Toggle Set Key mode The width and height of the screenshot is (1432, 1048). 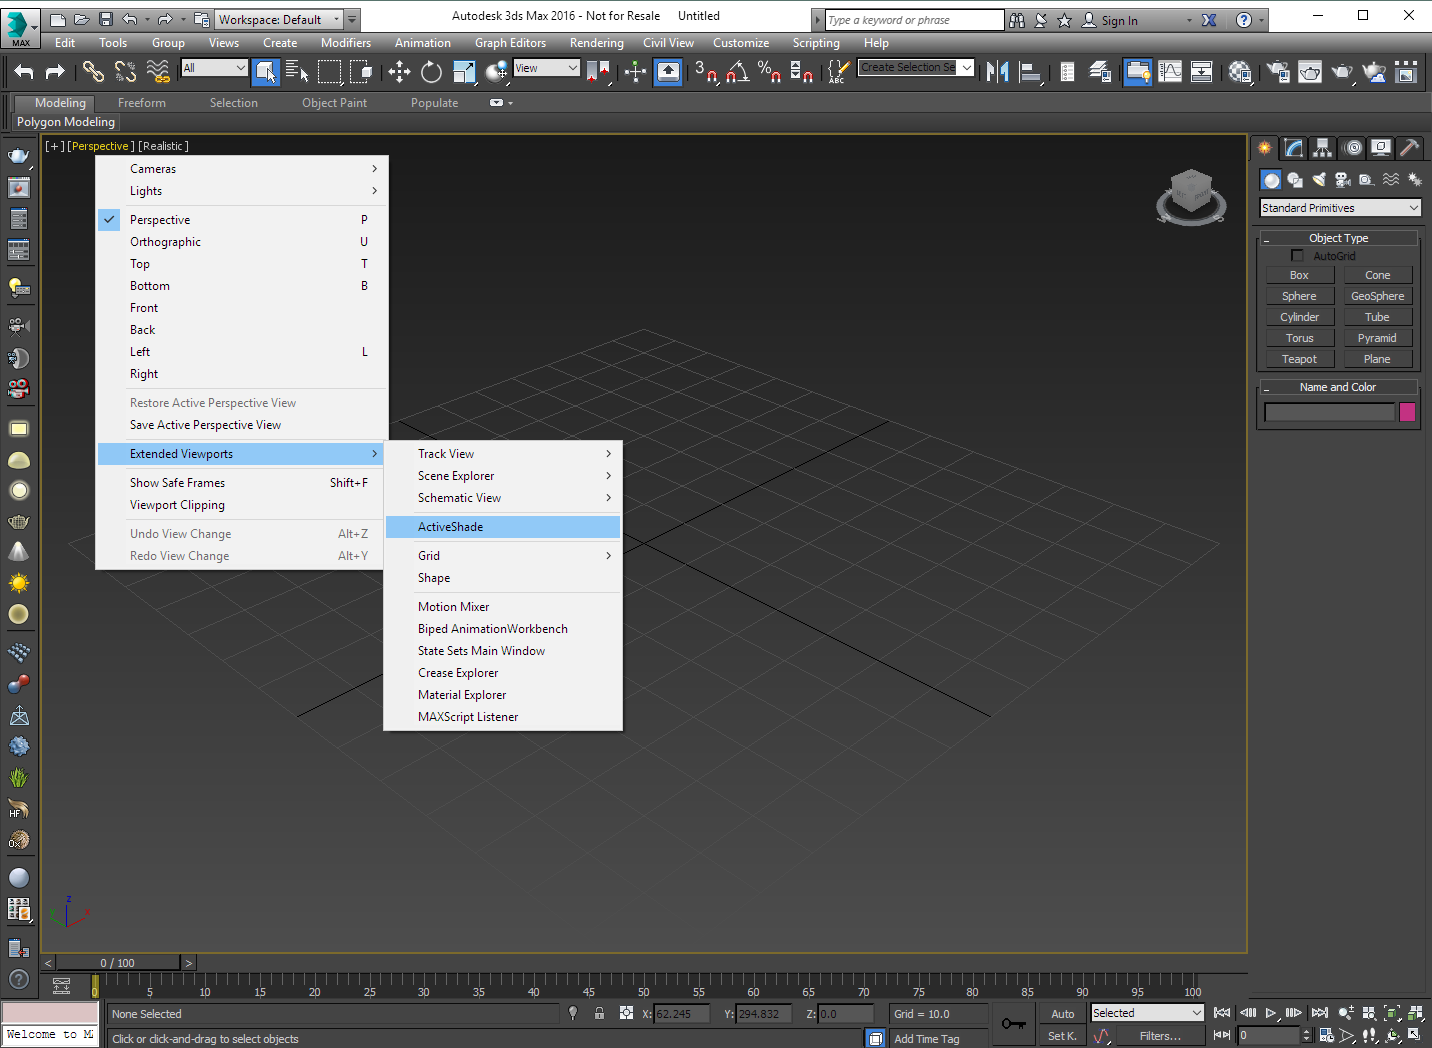point(1062,1036)
